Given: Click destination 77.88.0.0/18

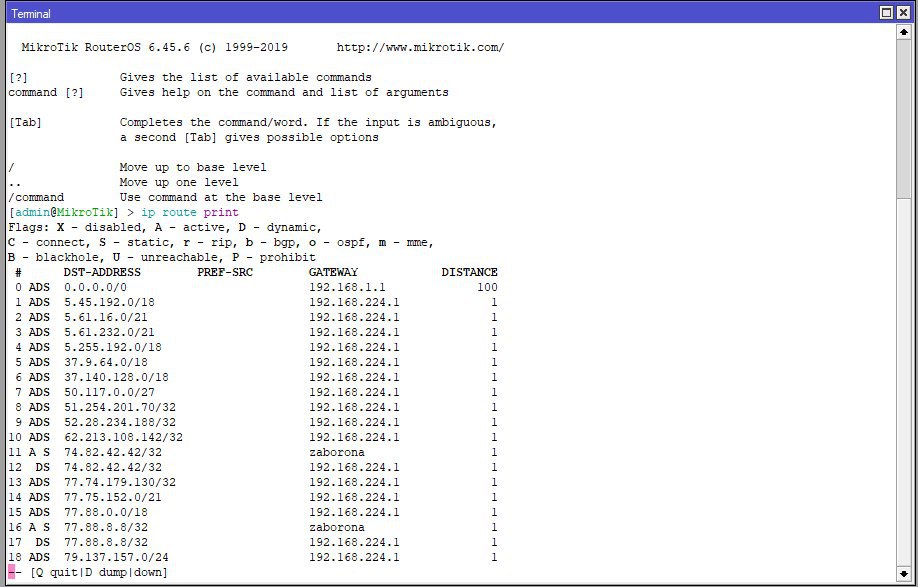Looking at the screenshot, I should point(105,512).
